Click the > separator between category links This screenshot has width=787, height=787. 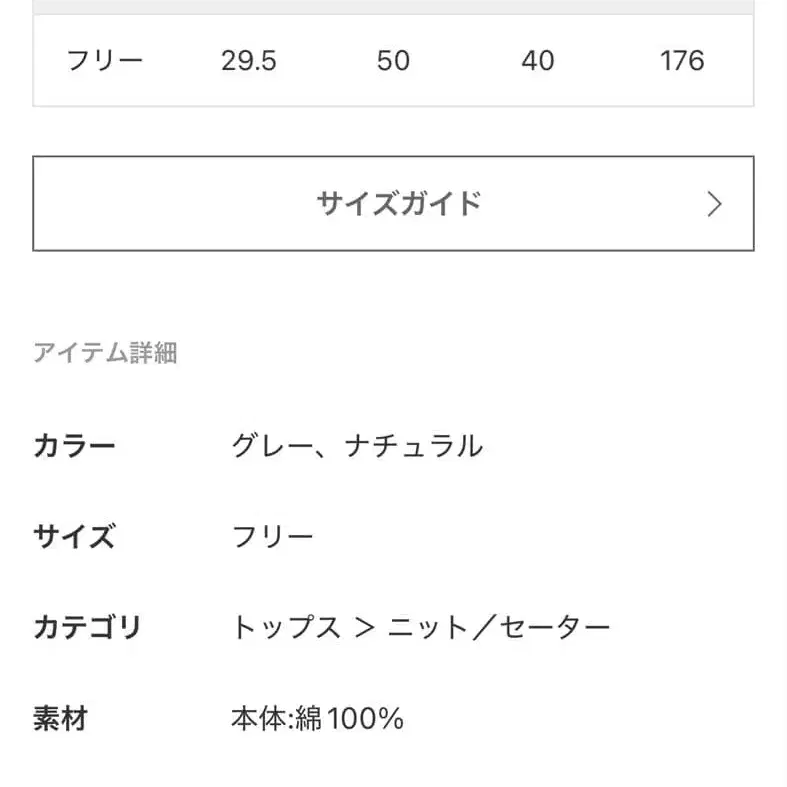(364, 628)
